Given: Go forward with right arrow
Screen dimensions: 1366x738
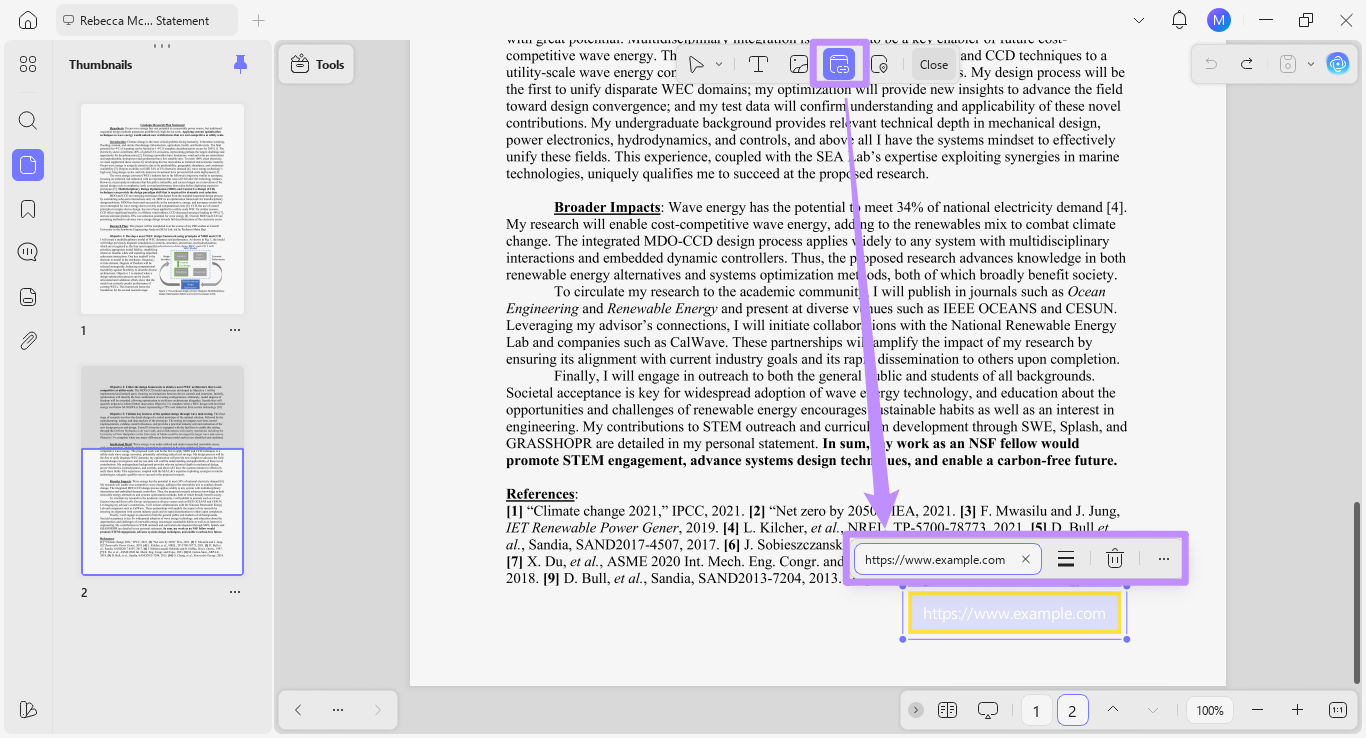Looking at the screenshot, I should [377, 709].
